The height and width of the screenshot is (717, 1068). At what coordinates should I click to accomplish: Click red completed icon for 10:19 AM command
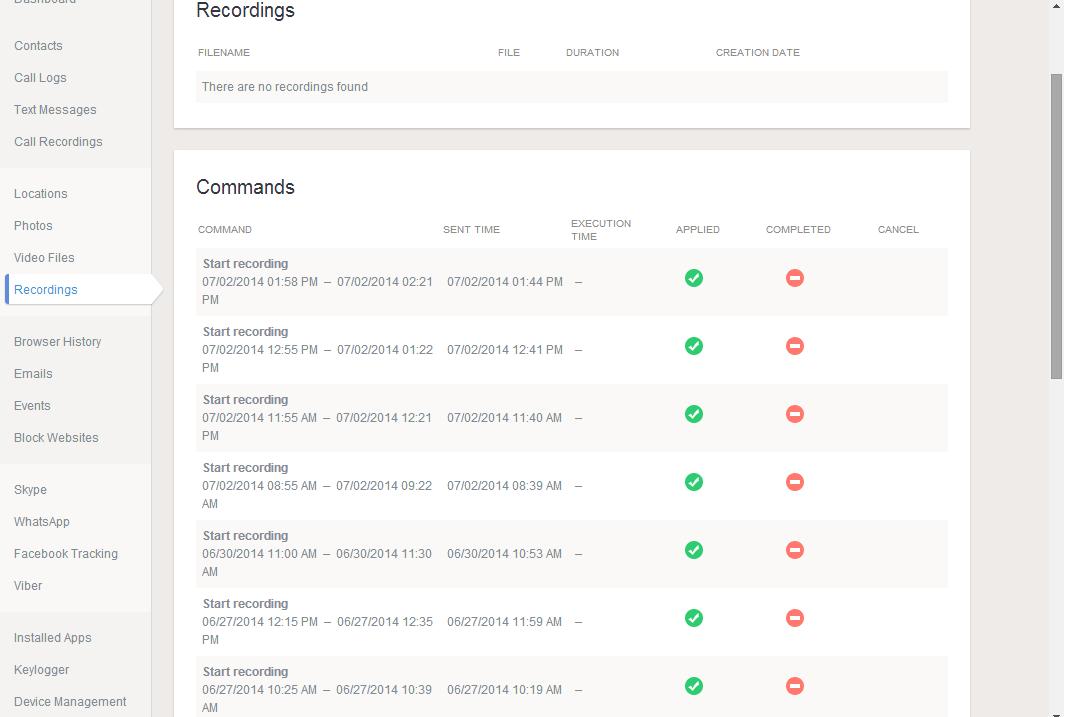(x=795, y=686)
